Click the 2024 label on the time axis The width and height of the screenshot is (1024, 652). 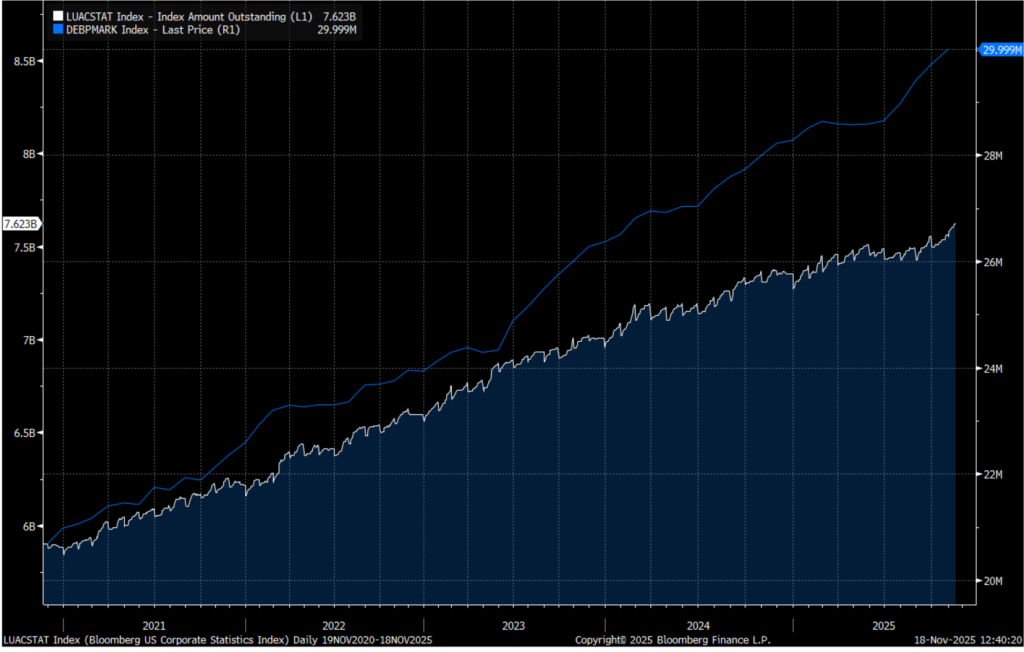click(698, 624)
